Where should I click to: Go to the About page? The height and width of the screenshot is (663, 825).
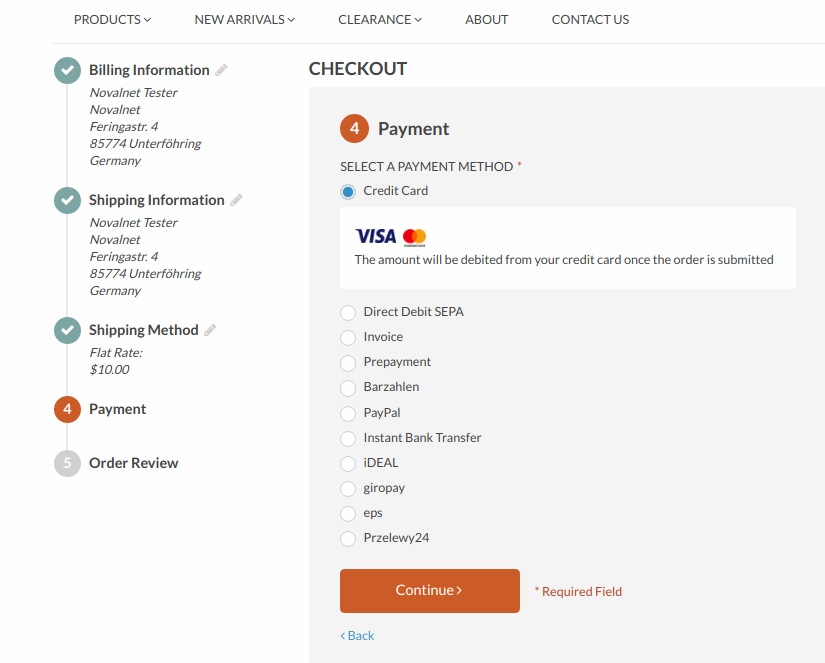(x=487, y=19)
